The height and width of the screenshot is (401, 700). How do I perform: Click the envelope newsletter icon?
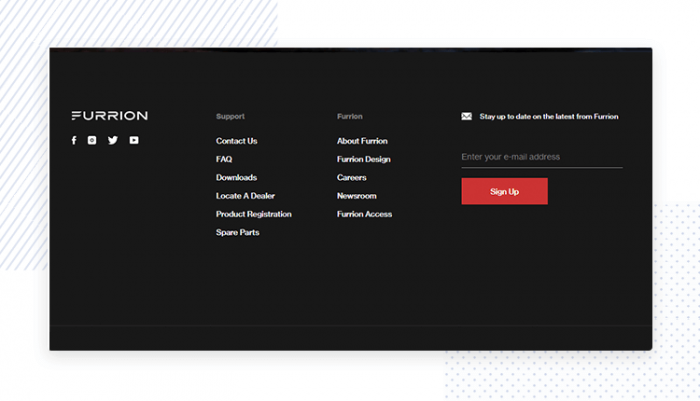pyautogui.click(x=466, y=117)
